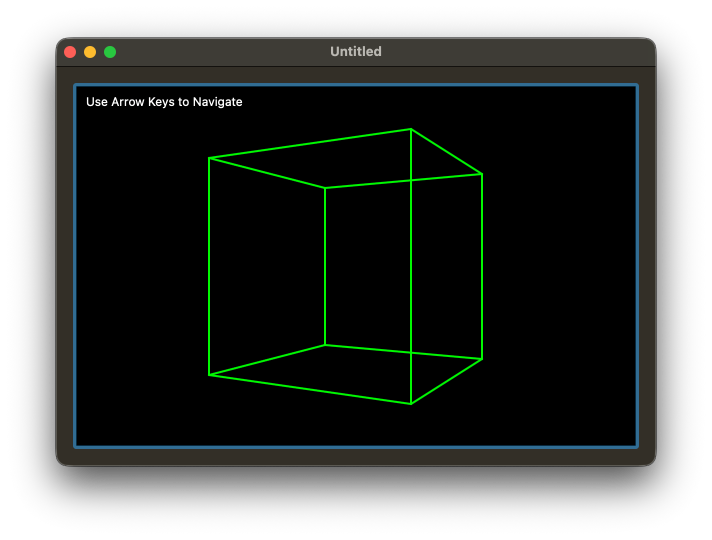This screenshot has height=540, width=712.
Task: Click the 'Untitled' window title
Action: pos(356,51)
